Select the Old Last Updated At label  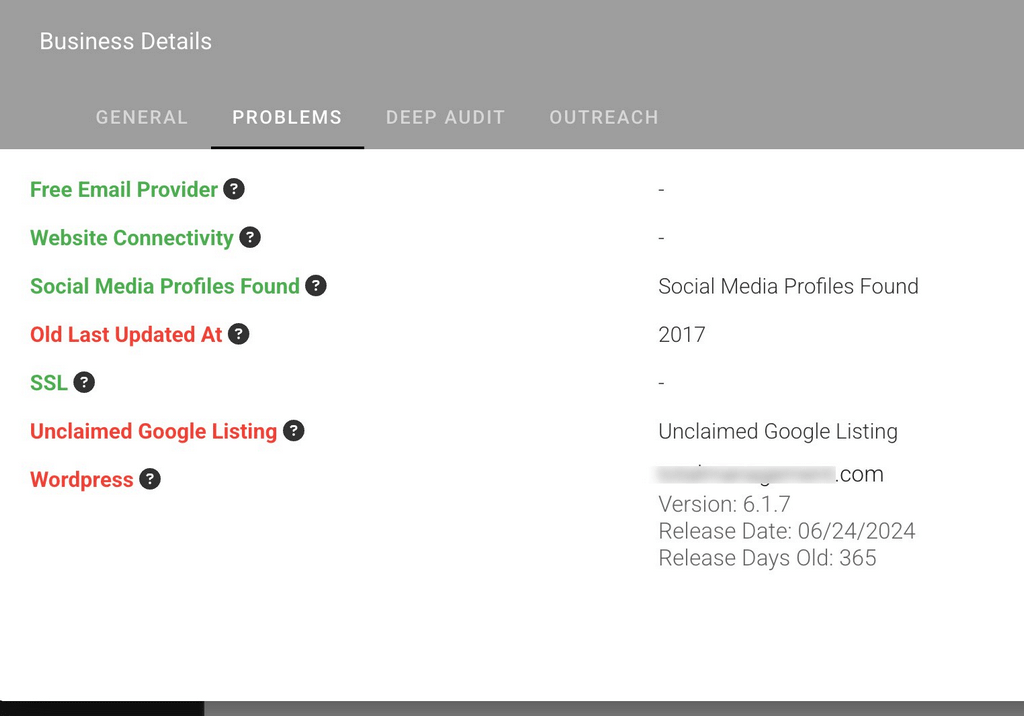point(124,334)
